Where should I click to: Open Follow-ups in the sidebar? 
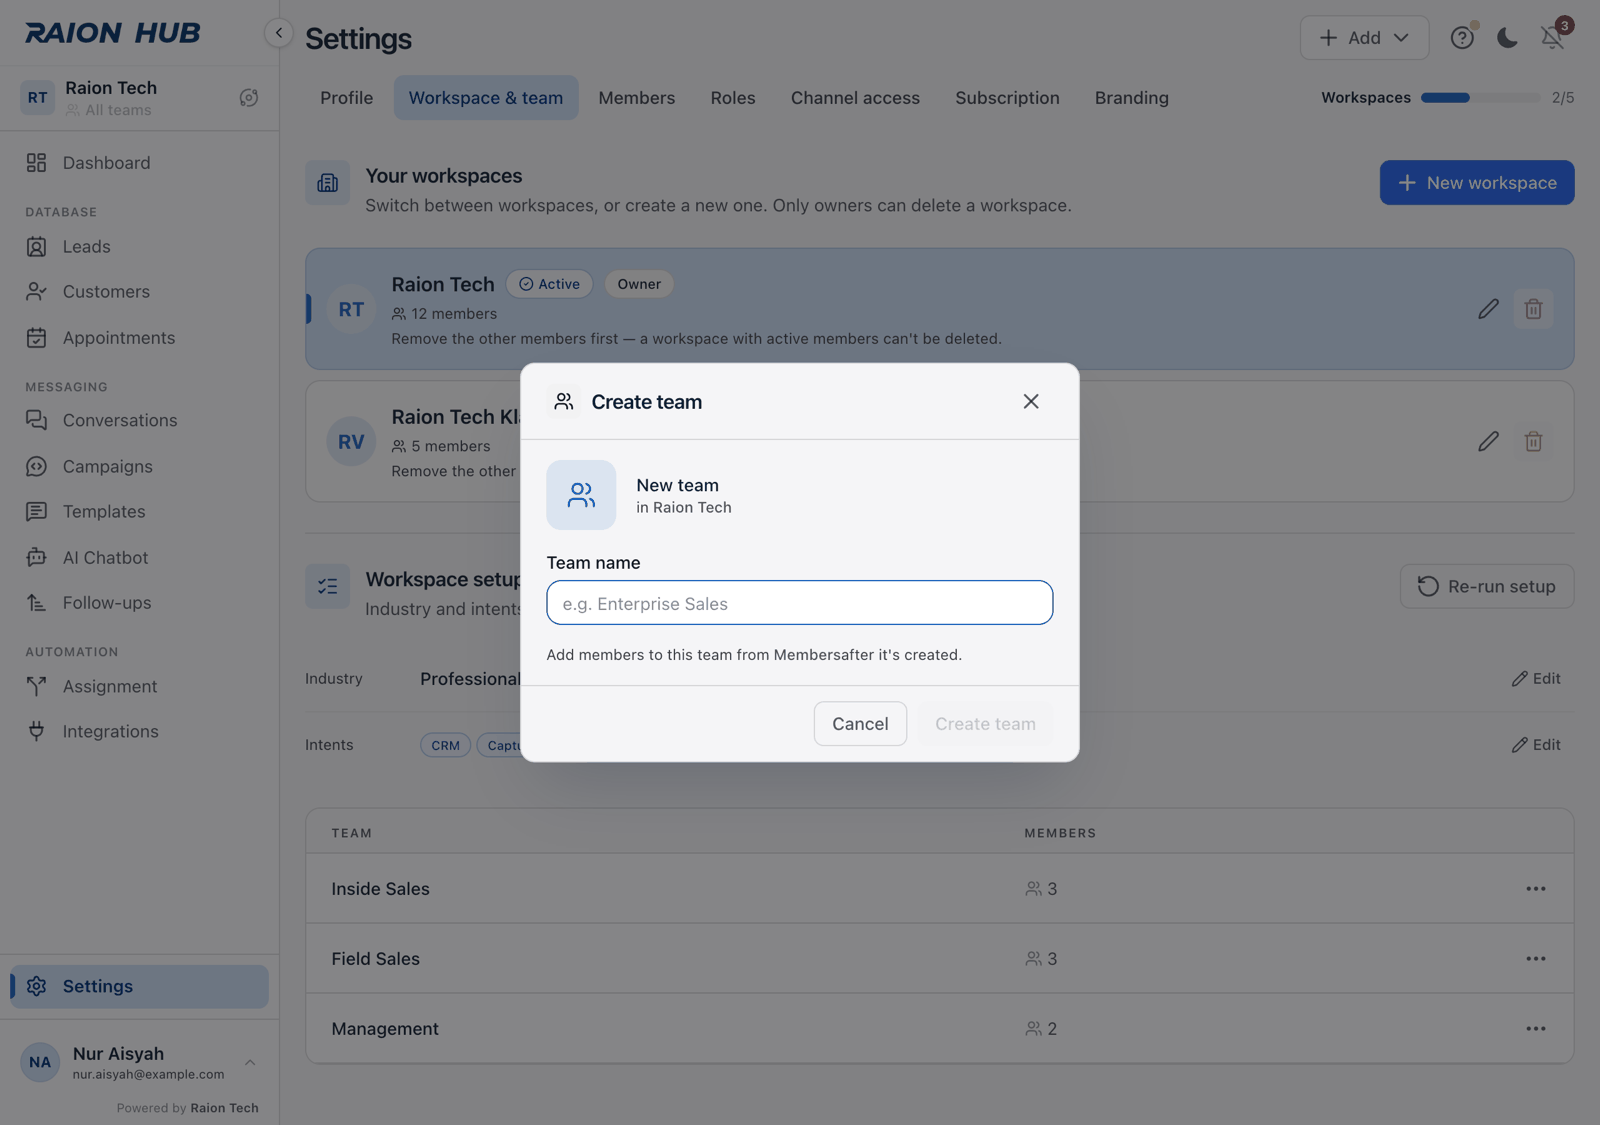click(x=139, y=603)
